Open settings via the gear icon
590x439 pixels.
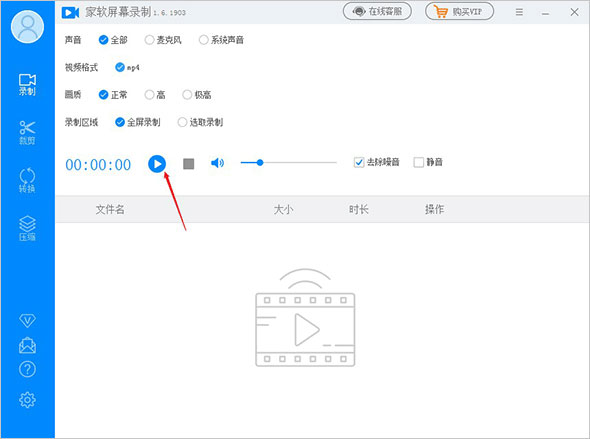27,400
